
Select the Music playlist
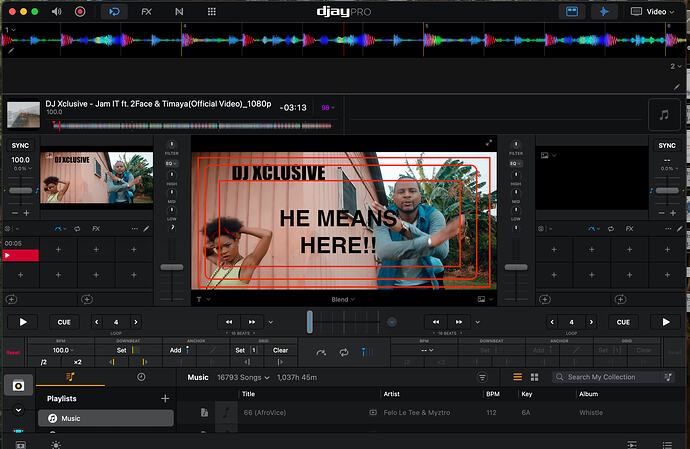[106, 418]
